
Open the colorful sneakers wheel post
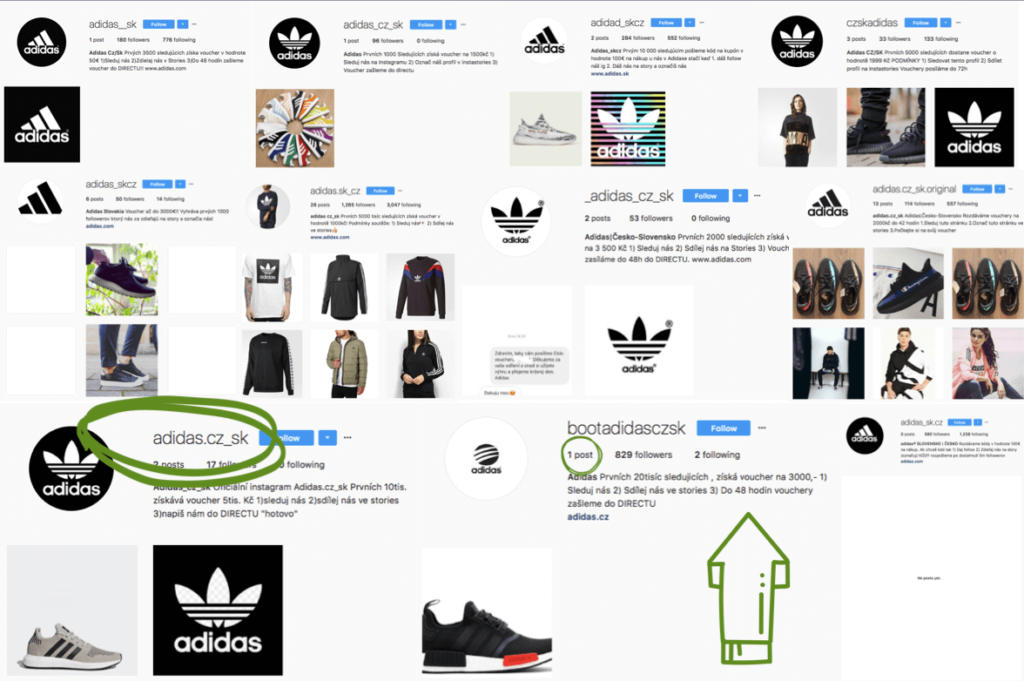pyautogui.click(x=295, y=128)
